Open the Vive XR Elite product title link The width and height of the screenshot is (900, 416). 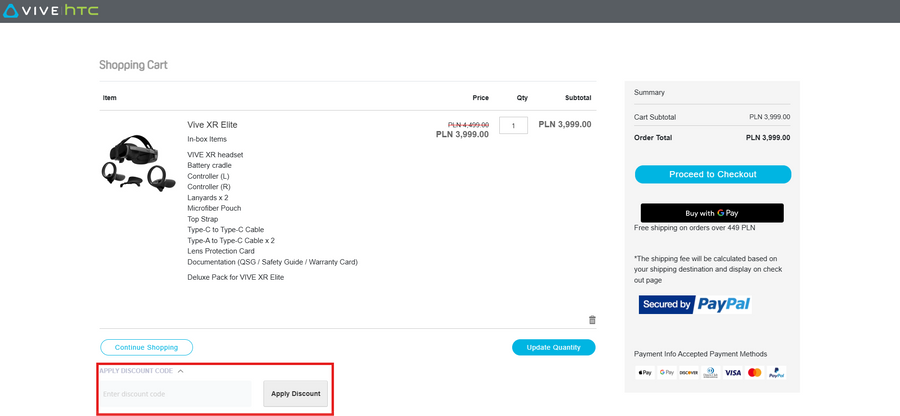212,125
